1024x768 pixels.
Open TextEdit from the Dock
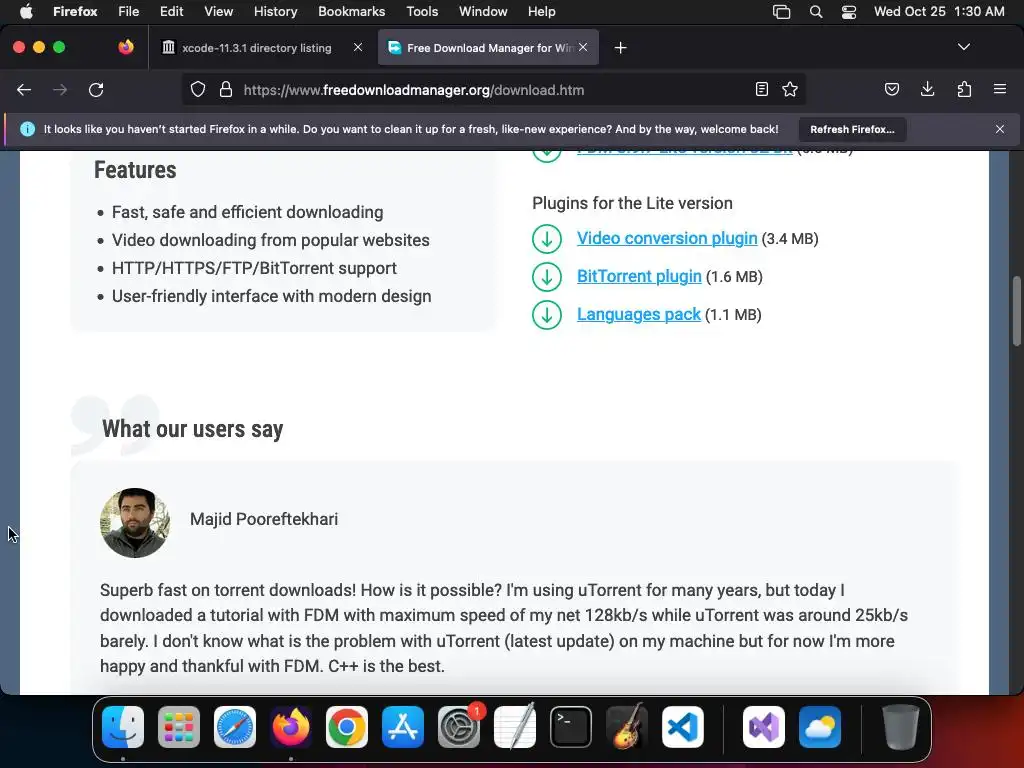coord(515,727)
